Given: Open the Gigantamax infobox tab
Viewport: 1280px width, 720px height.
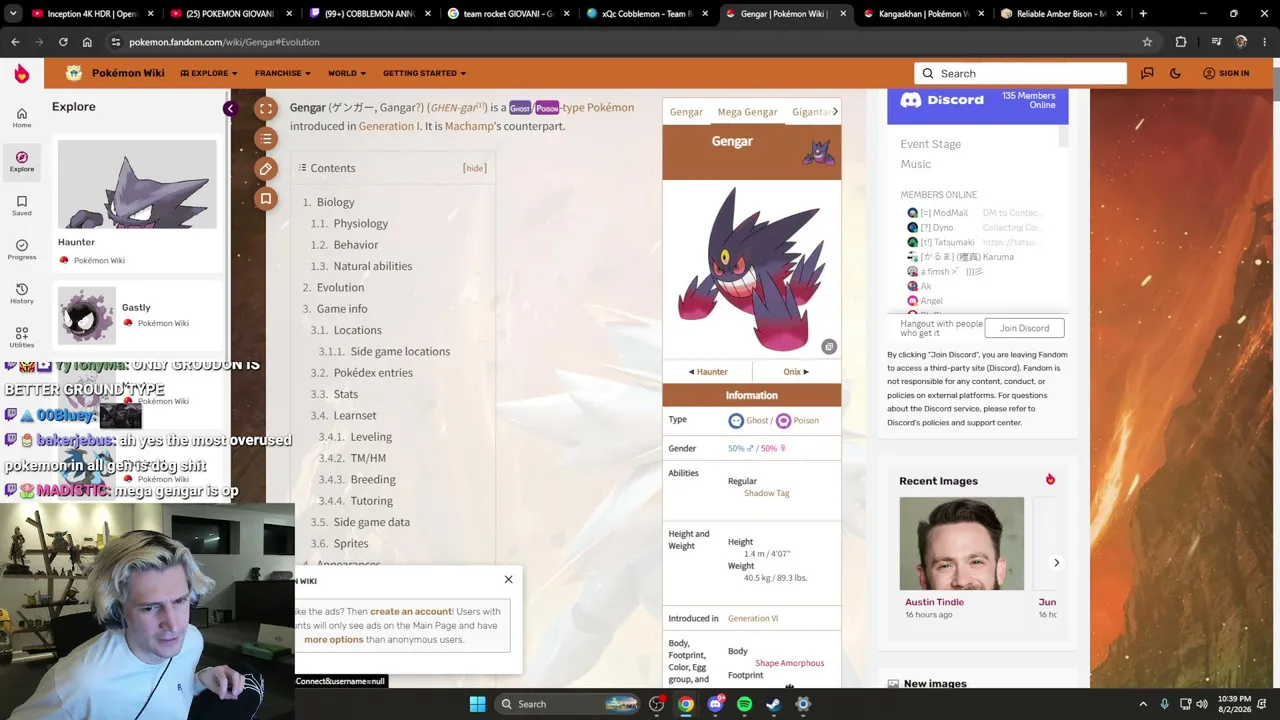Looking at the screenshot, I should 809,112.
